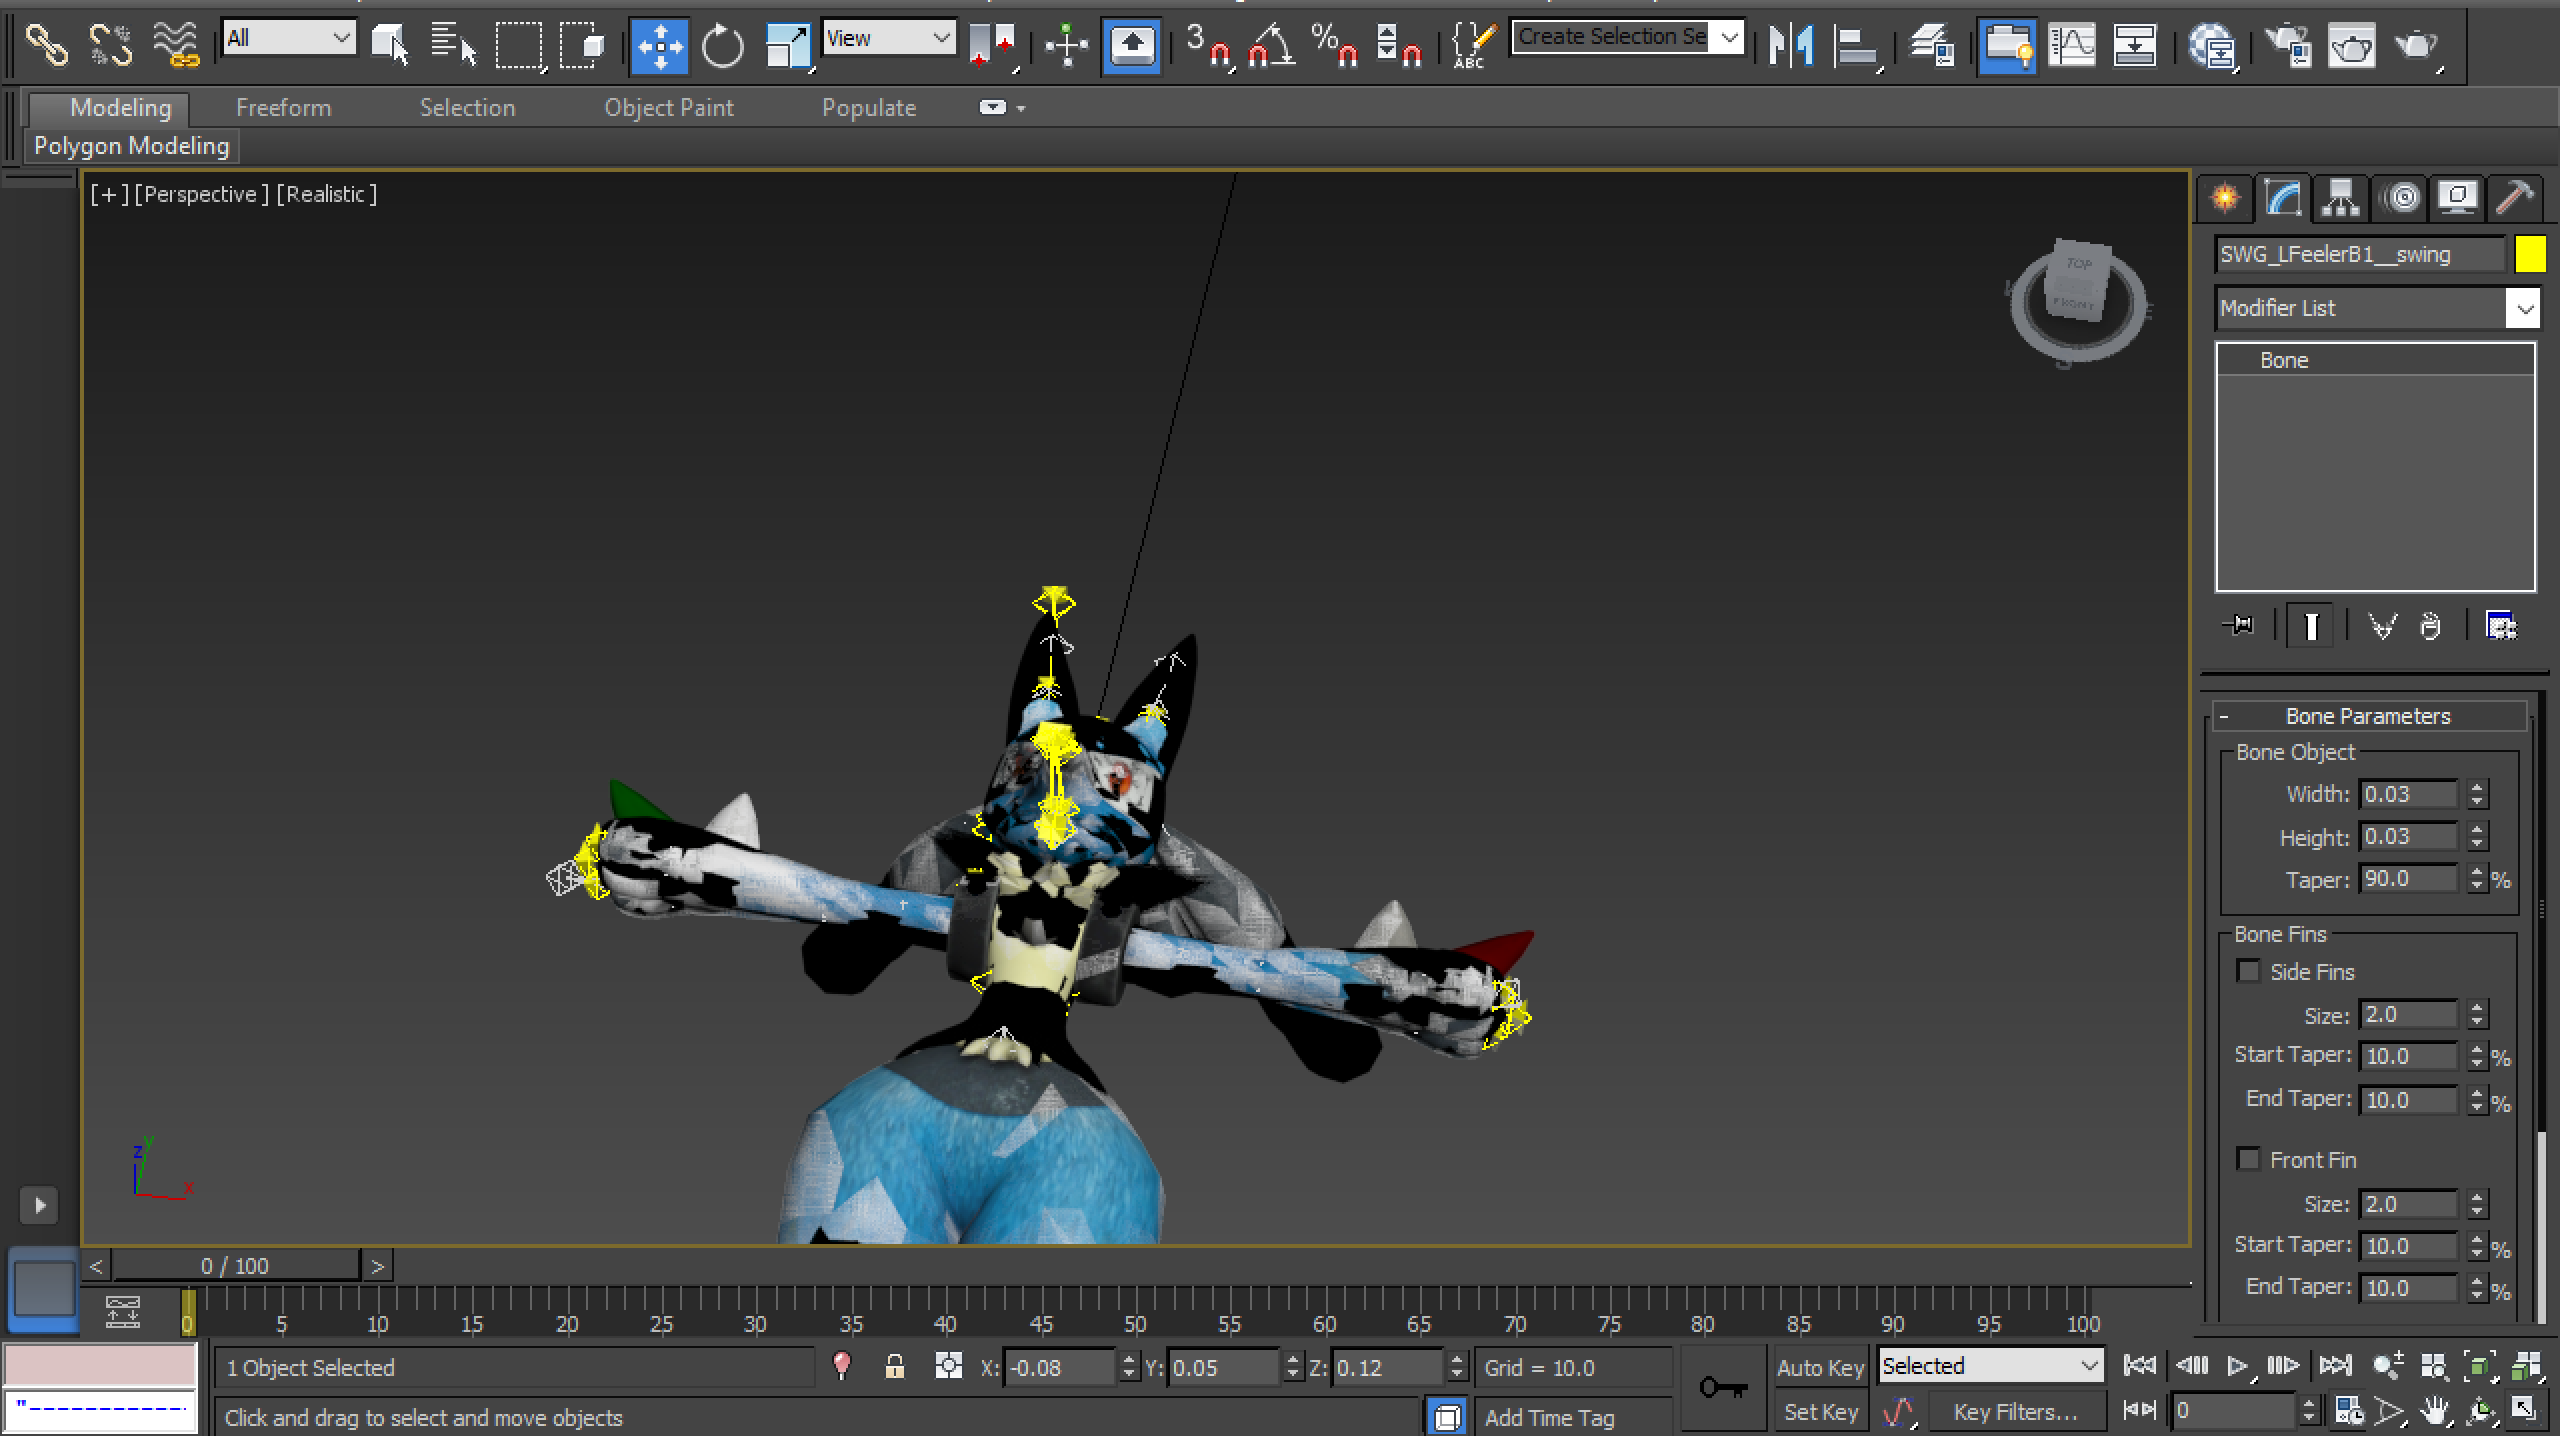Open the Layer Explorer icon
The width and height of the screenshot is (2560, 1436).
pos(1932,45)
